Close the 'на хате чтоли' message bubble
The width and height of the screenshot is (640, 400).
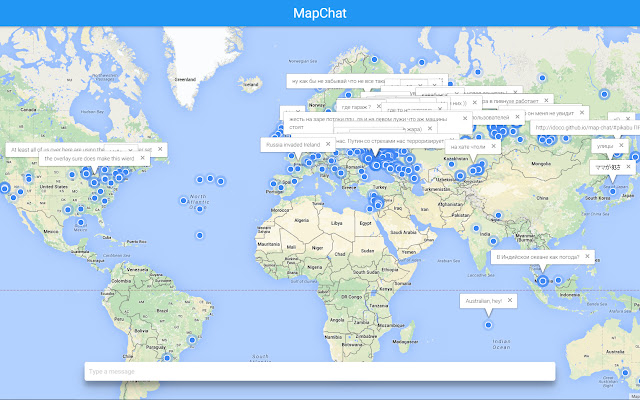tap(493, 146)
